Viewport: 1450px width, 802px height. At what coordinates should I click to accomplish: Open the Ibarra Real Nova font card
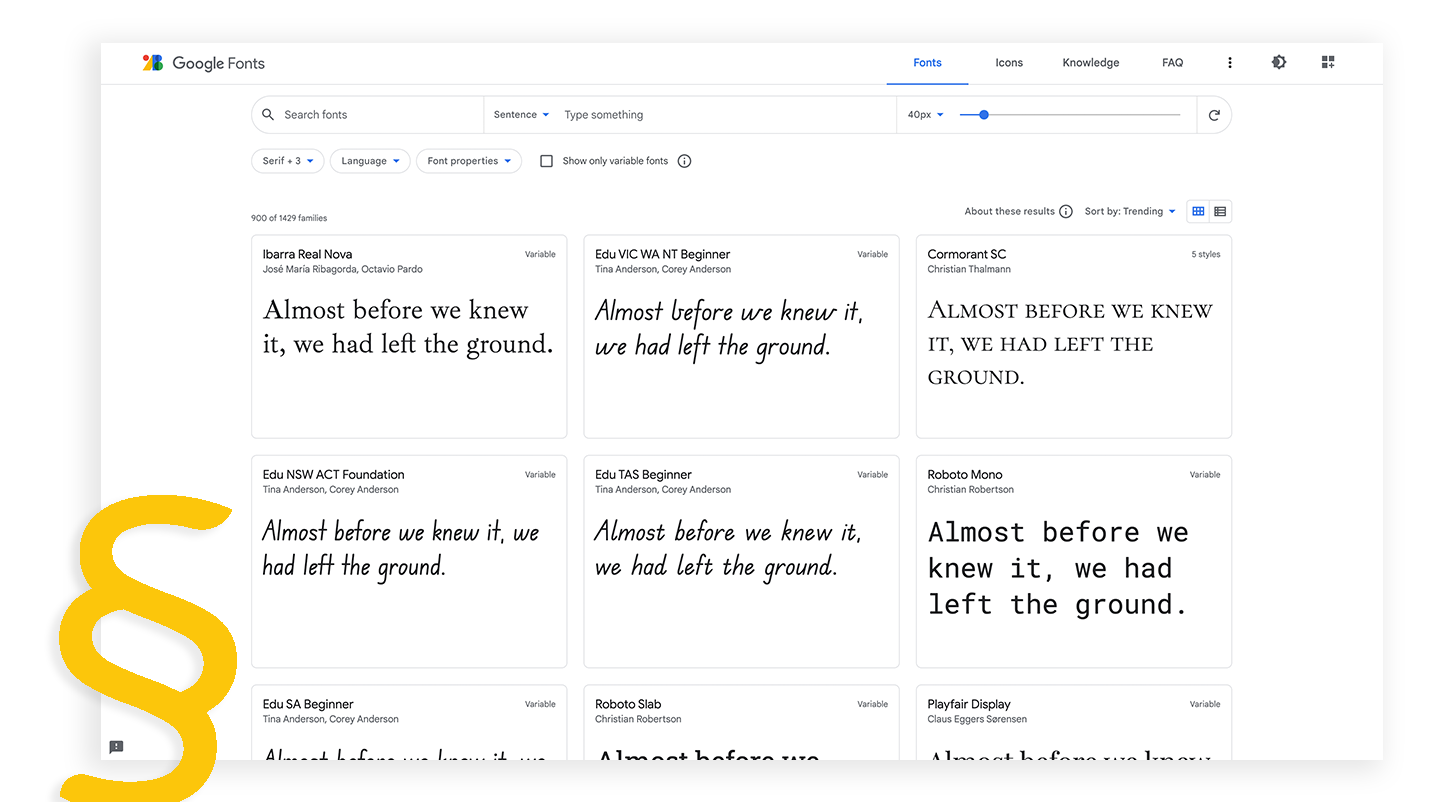409,337
